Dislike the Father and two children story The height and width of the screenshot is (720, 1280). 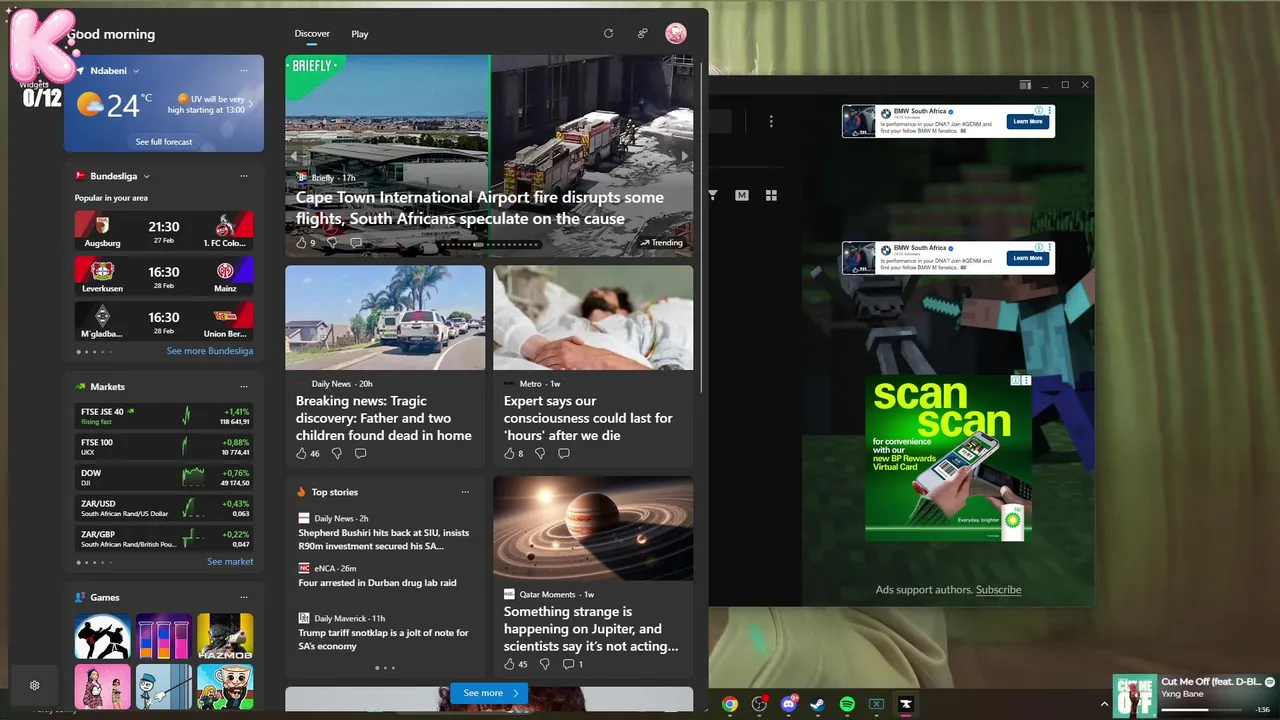point(336,453)
